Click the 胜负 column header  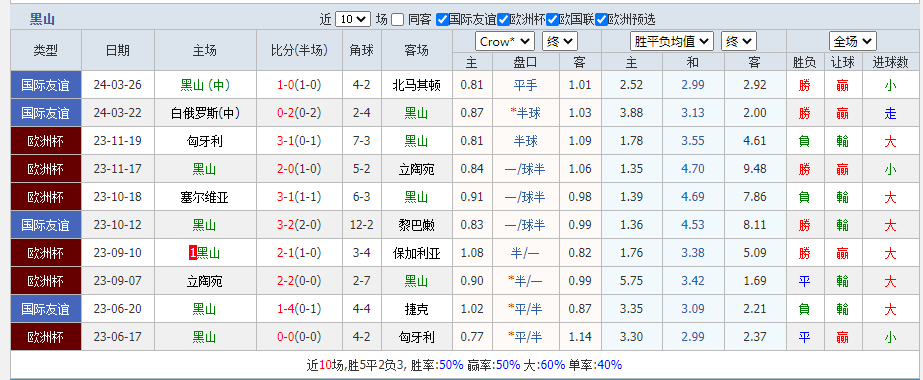804,62
